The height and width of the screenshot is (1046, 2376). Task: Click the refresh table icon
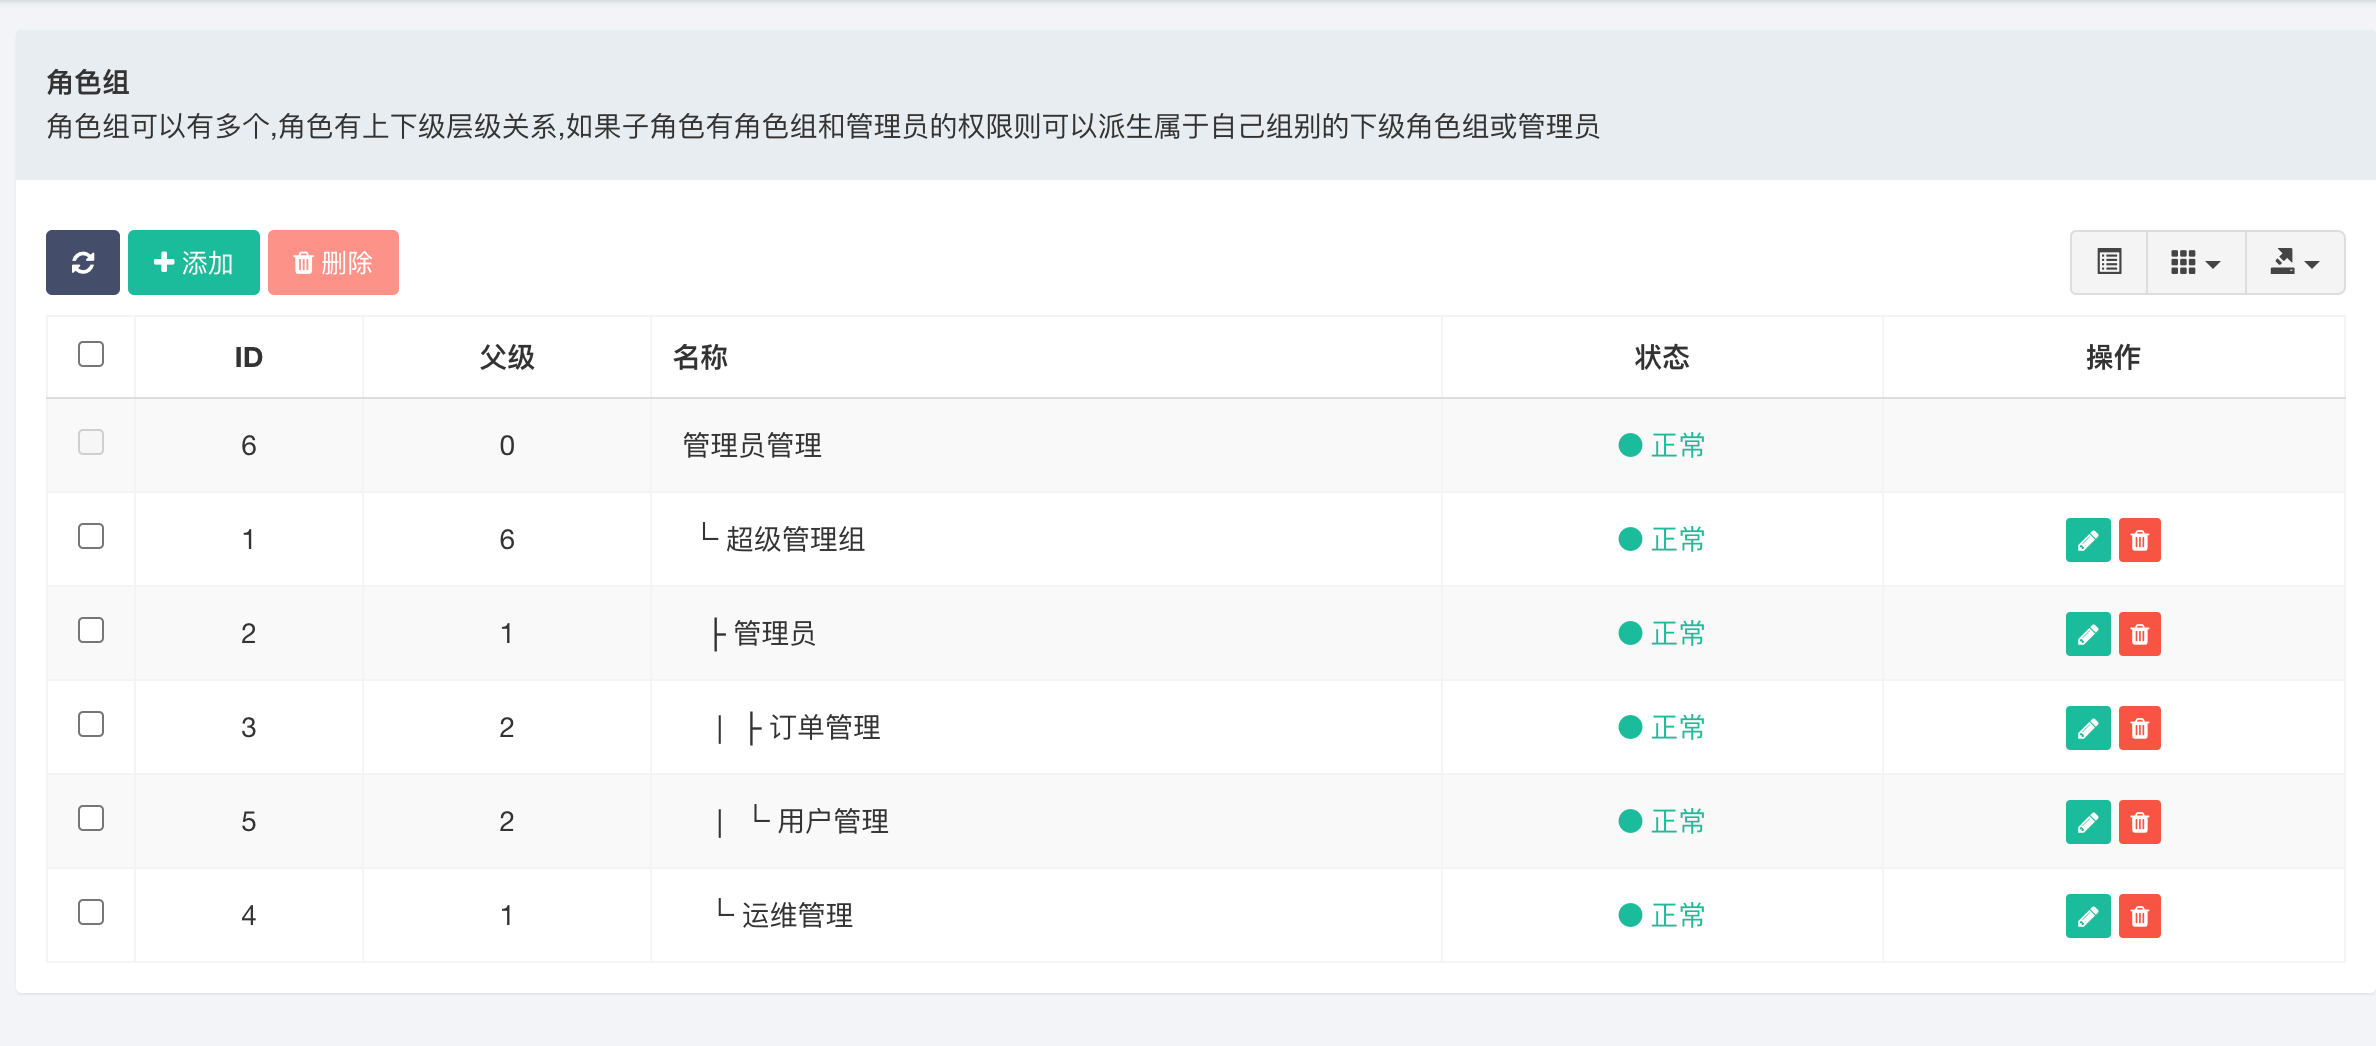(x=82, y=262)
